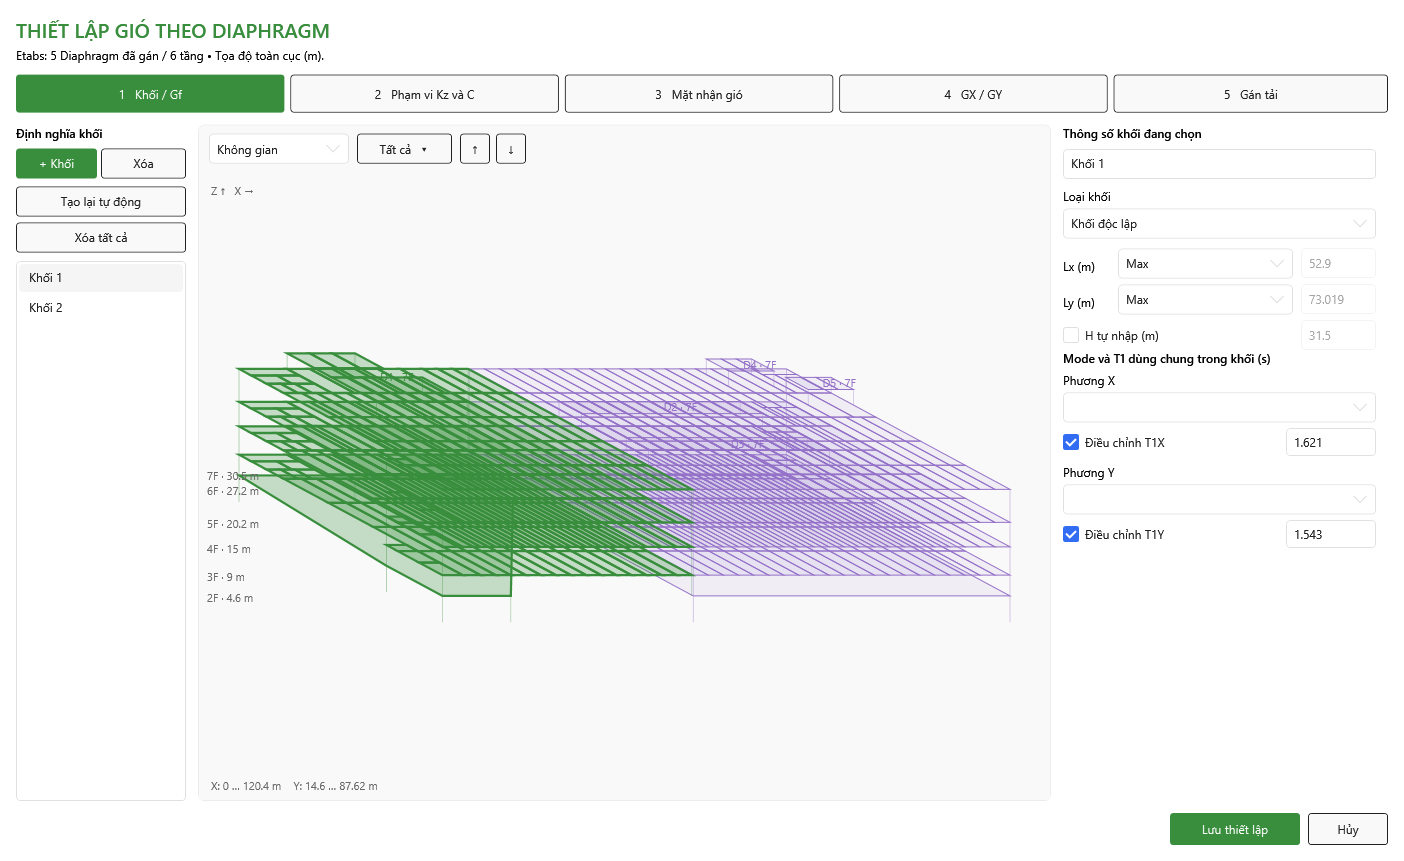Click Tạo lại tự động button

click(101, 201)
